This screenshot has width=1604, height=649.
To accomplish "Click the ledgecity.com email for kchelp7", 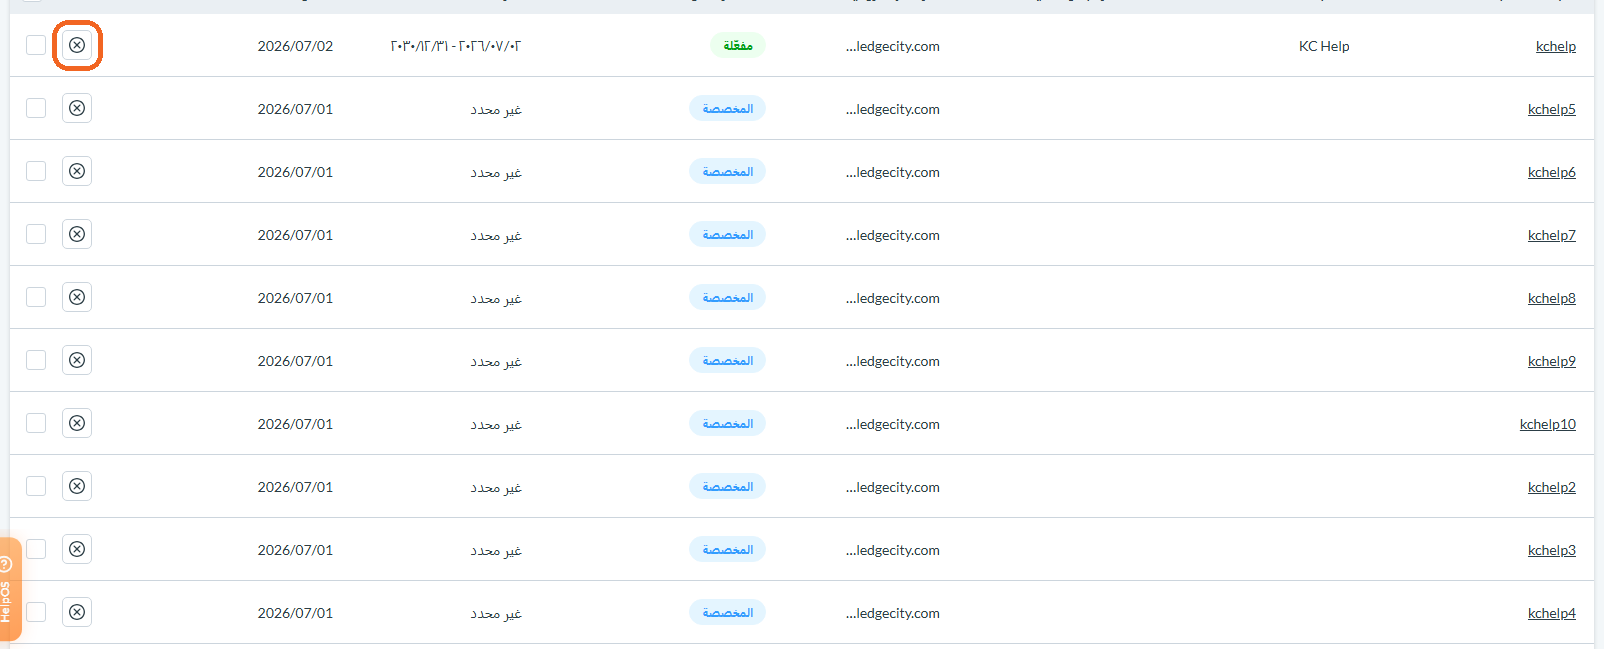I will coord(892,235).
